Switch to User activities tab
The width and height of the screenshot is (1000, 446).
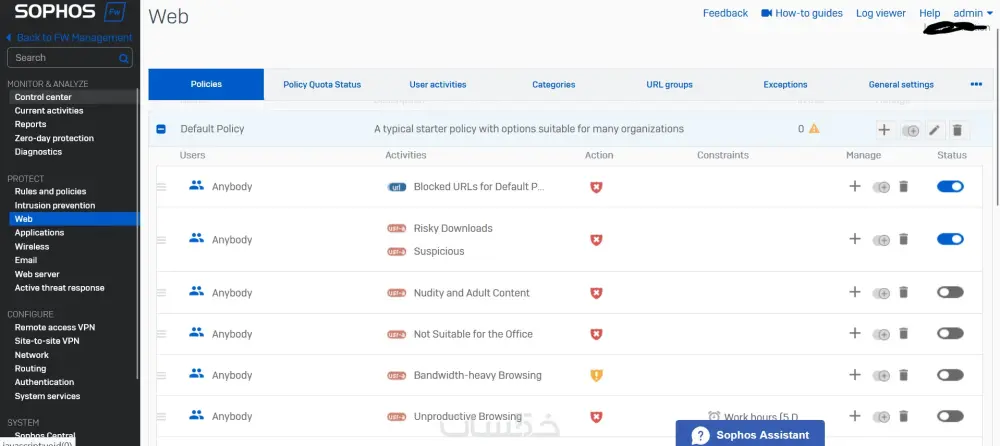[438, 84]
